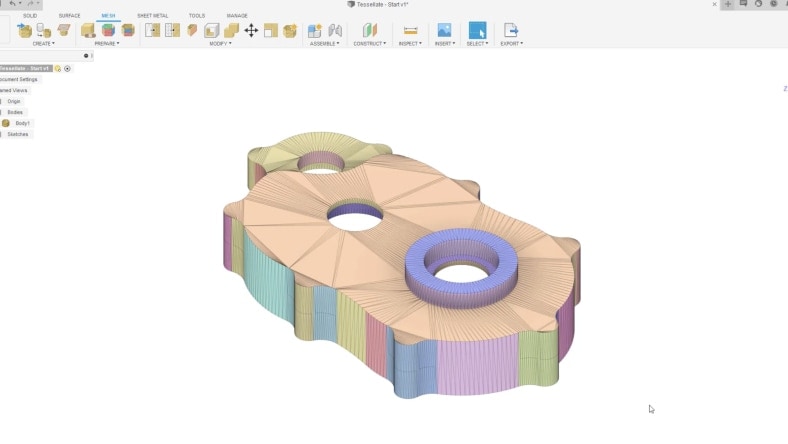Switch to the SOLID tab

pos(30,16)
